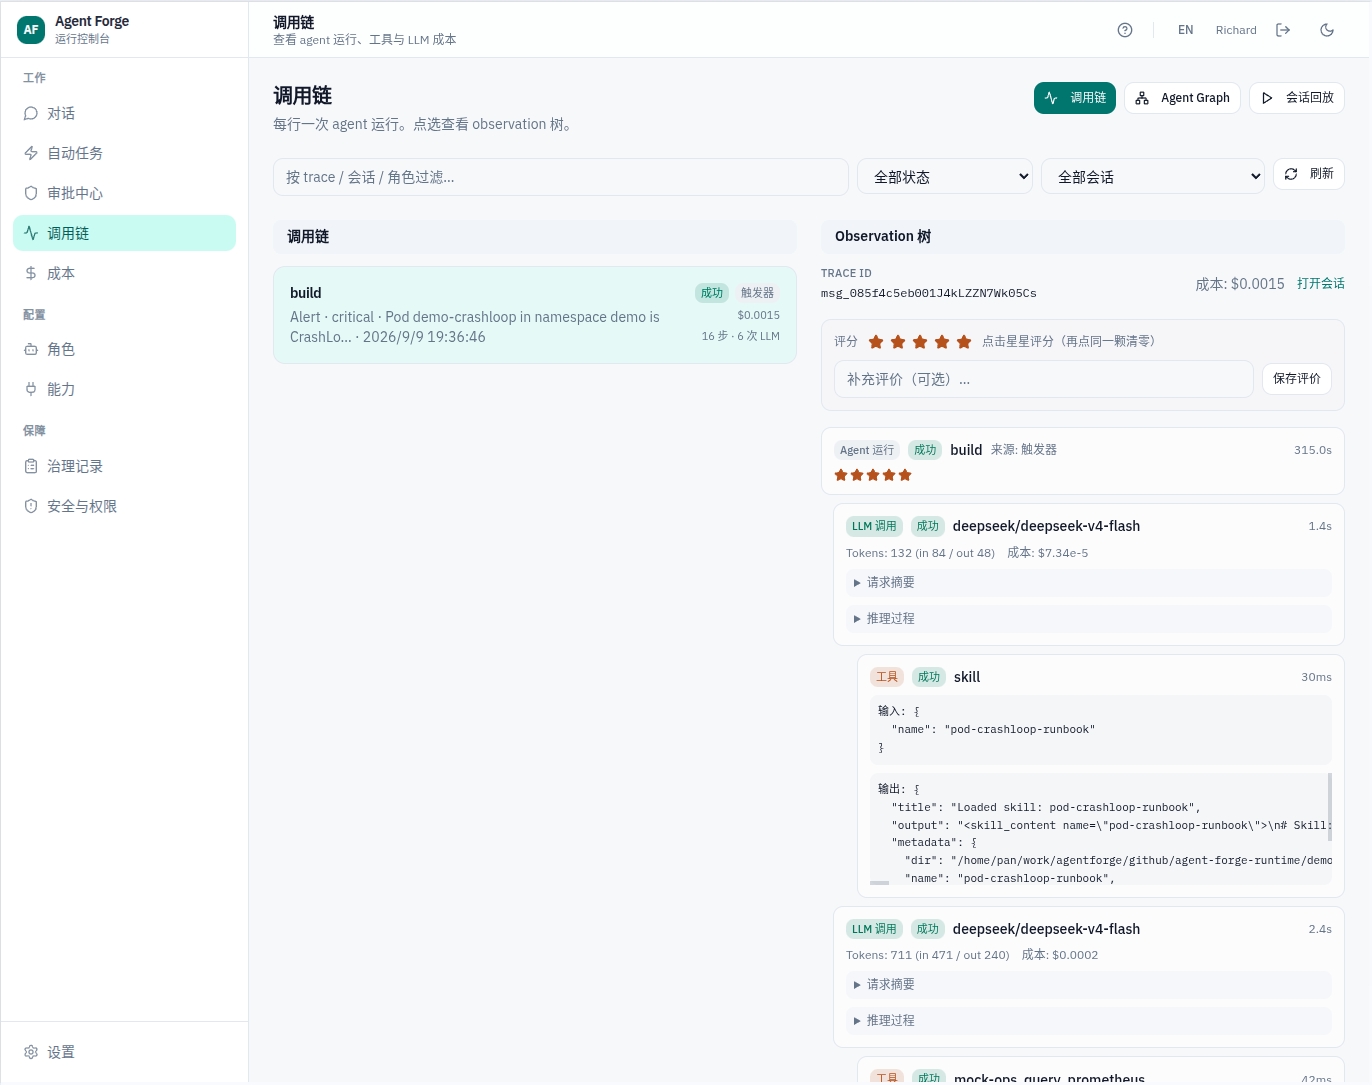The width and height of the screenshot is (1372, 1085).
Task: Click the plug icon beside 能力
Action: click(31, 389)
